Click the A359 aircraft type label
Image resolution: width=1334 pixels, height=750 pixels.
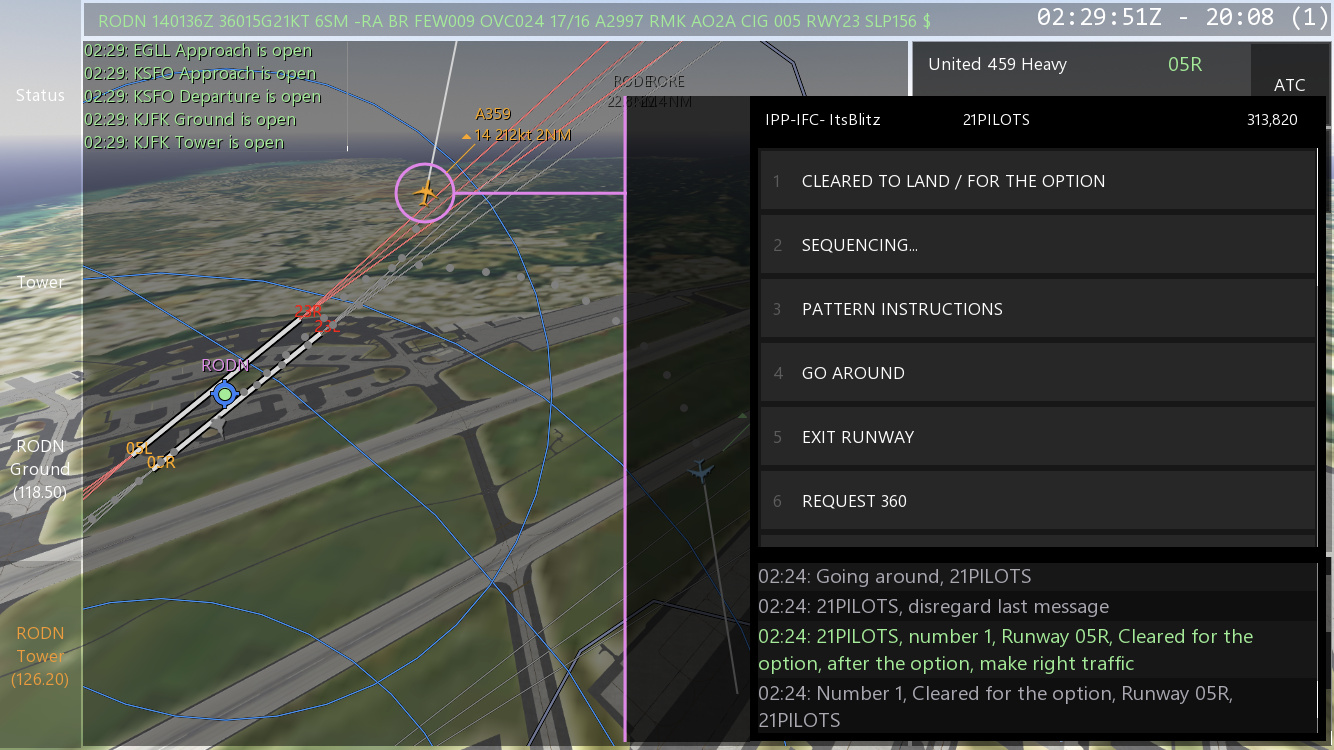pyautogui.click(x=493, y=114)
